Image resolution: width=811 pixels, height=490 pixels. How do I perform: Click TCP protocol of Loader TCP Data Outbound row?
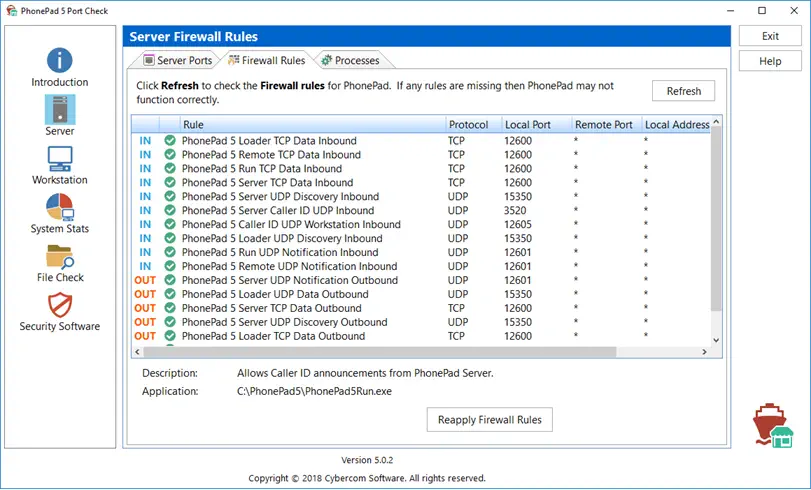[x=456, y=336]
